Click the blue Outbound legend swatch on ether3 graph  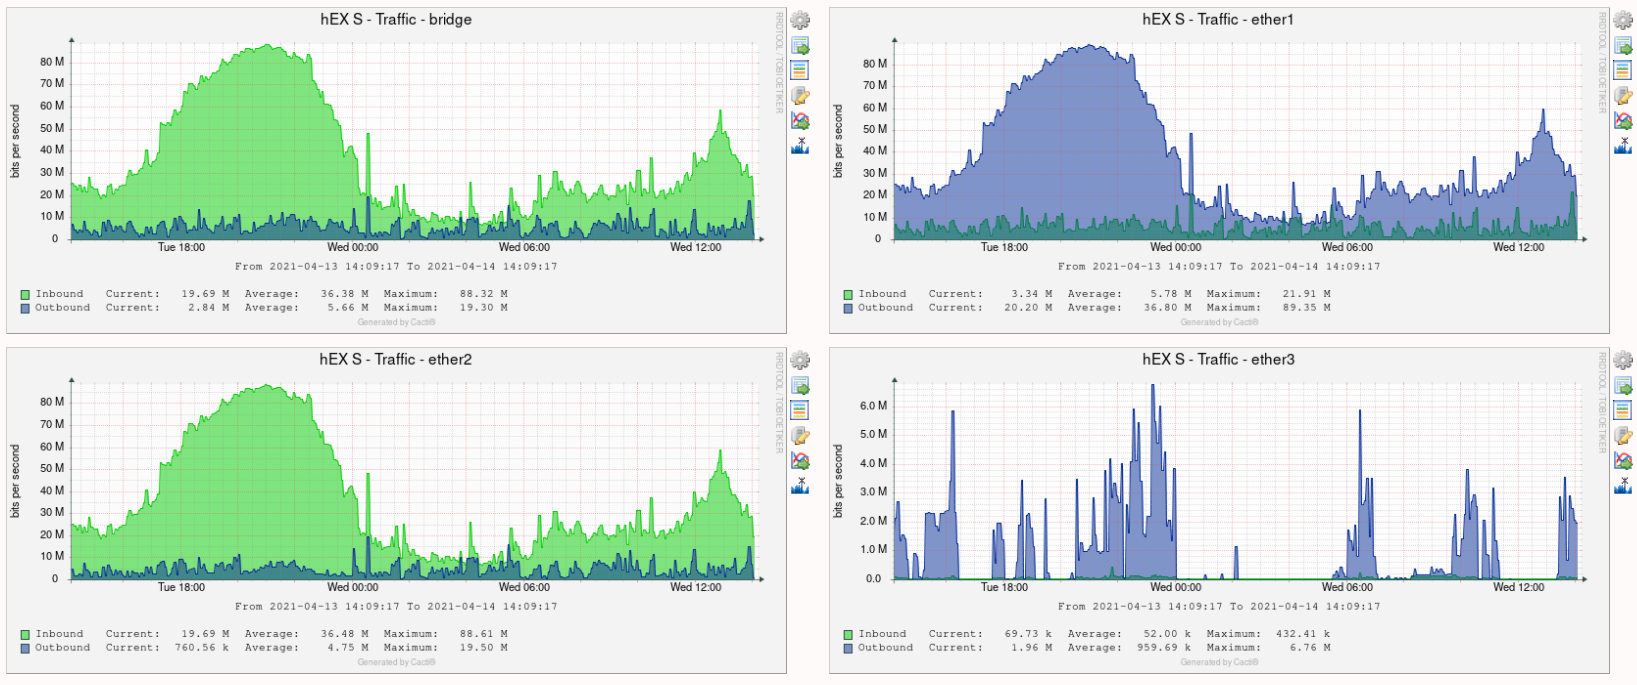[x=848, y=648]
